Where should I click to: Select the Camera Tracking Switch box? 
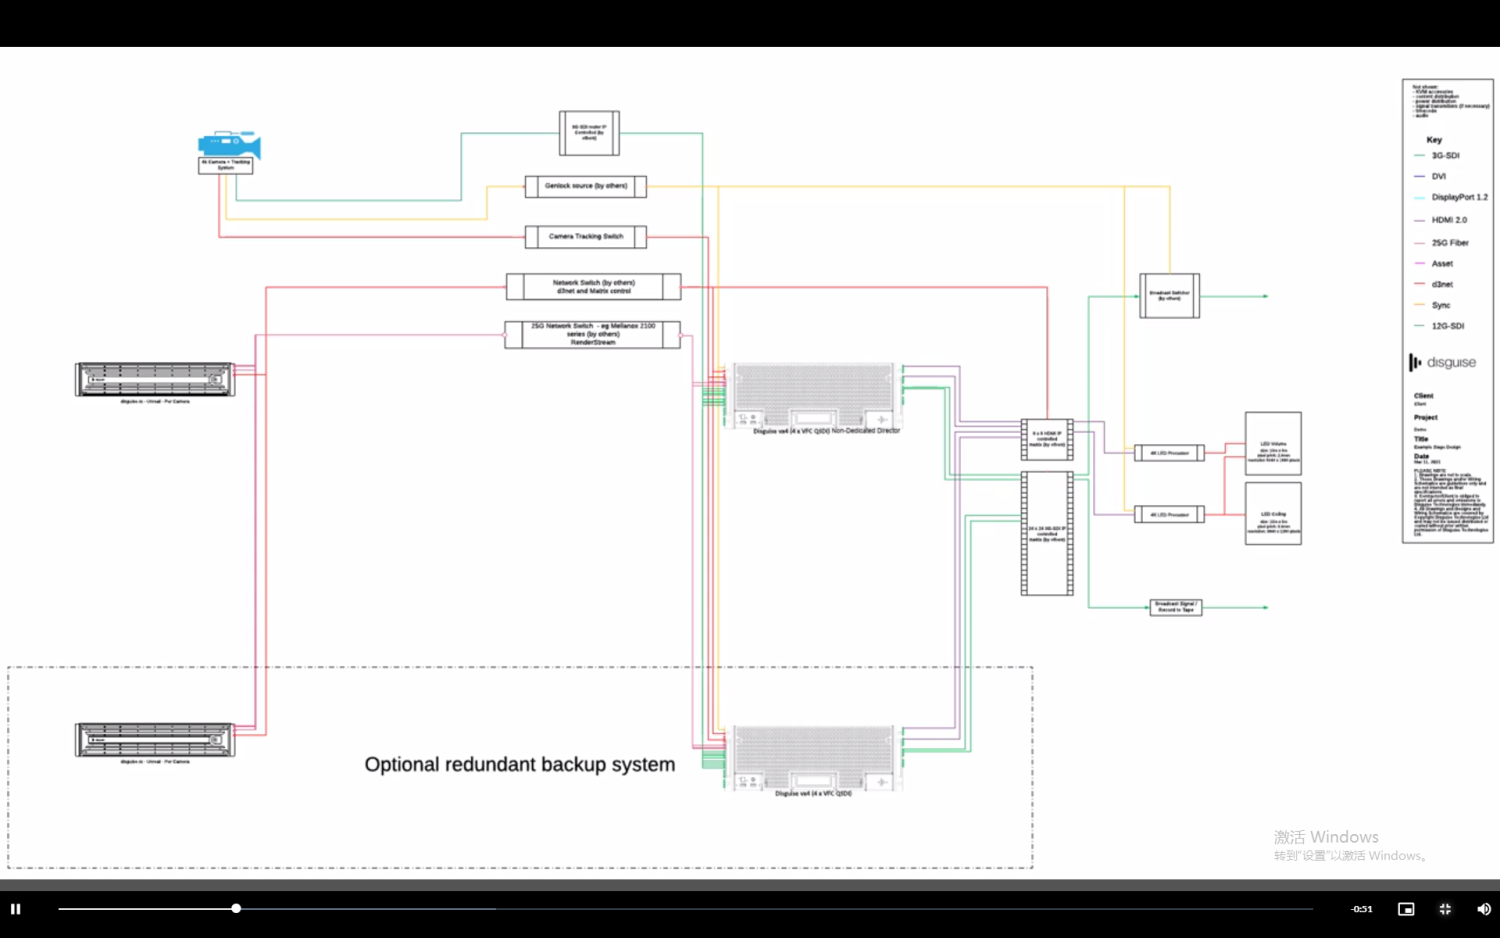[x=586, y=237]
